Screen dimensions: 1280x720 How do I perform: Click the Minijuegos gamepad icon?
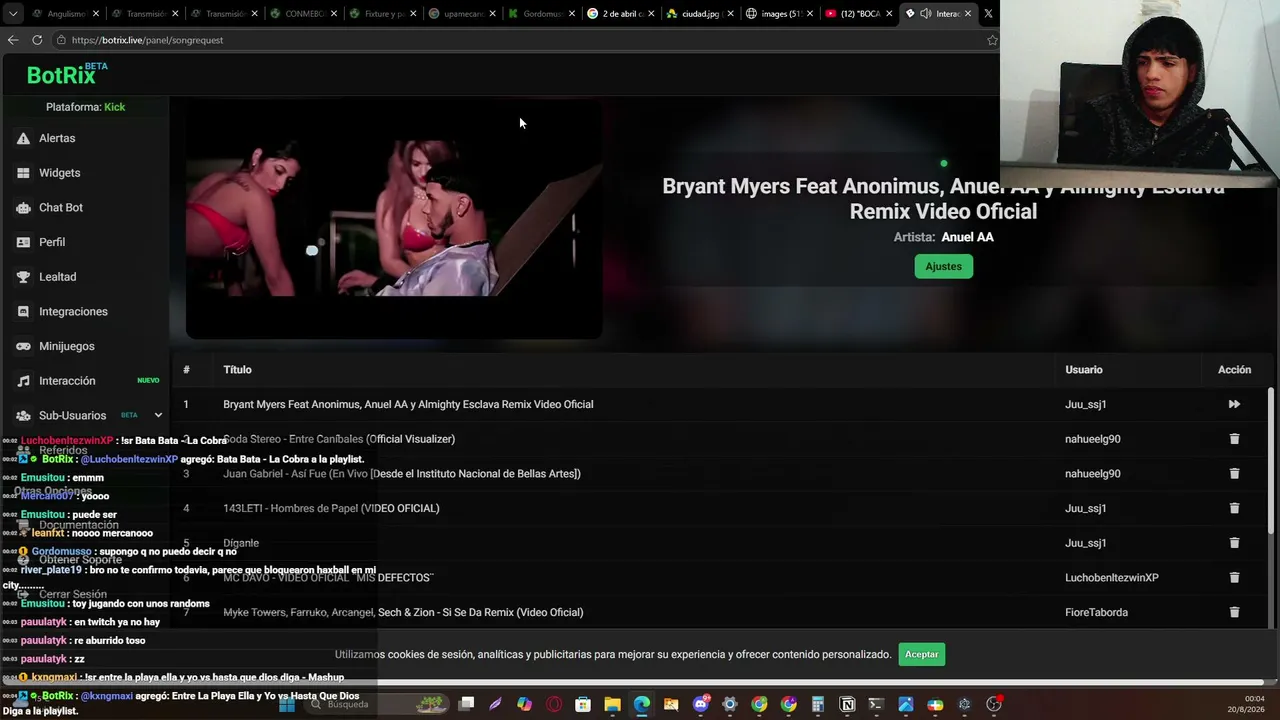(23, 346)
